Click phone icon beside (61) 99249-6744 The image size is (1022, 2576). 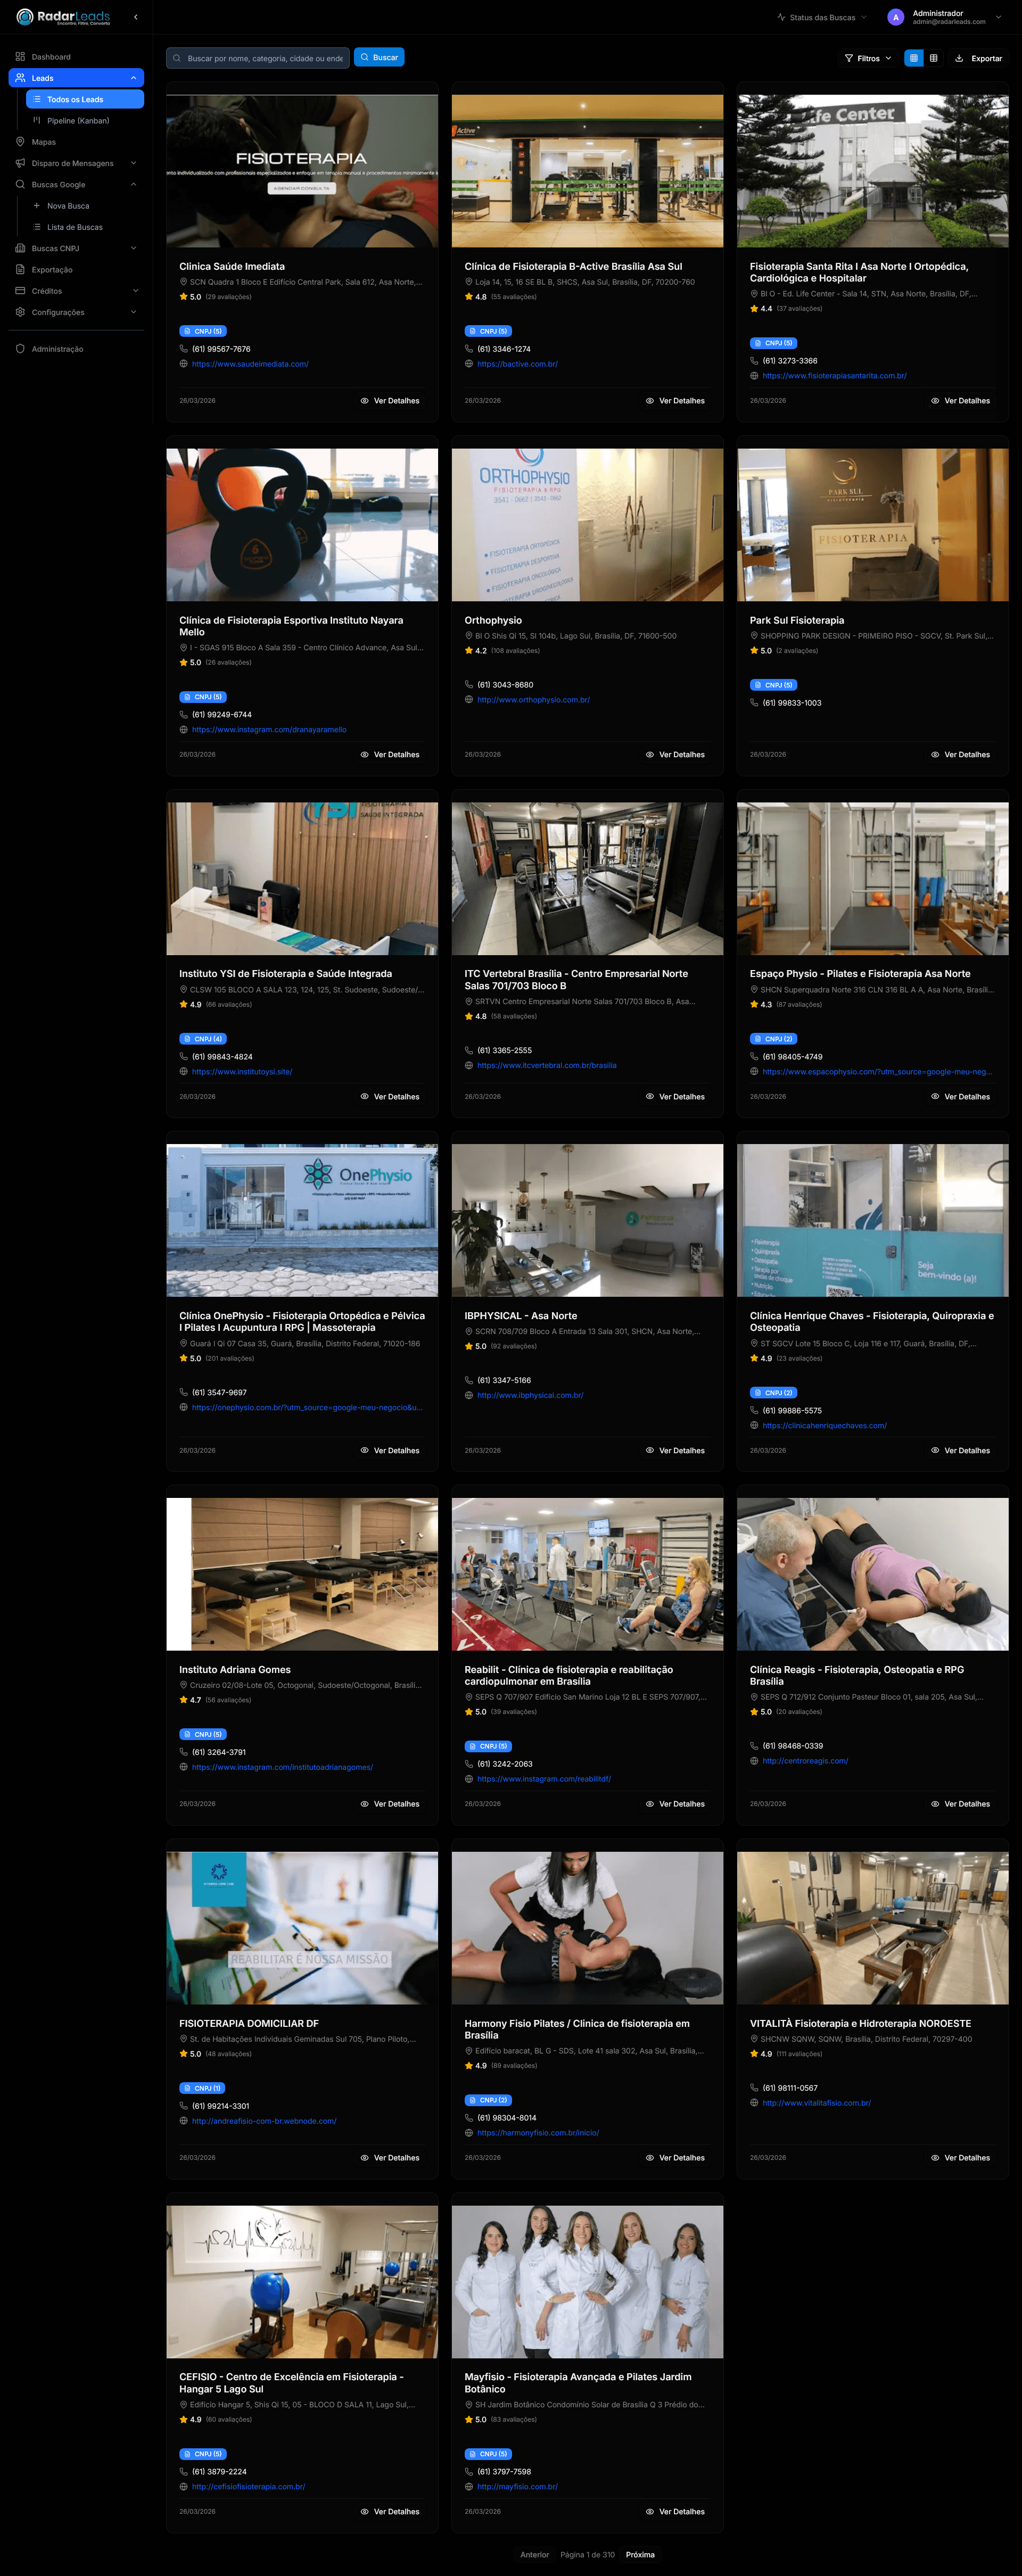click(183, 715)
